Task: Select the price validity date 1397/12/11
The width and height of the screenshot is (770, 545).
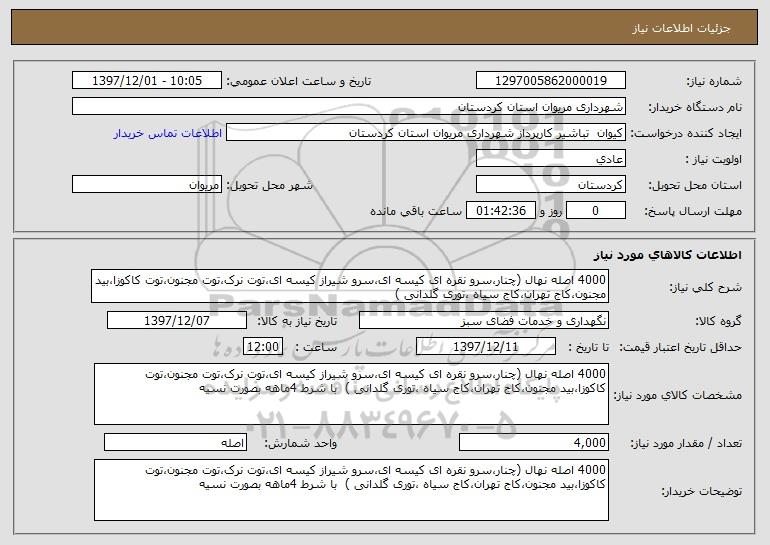Action: [x=486, y=346]
